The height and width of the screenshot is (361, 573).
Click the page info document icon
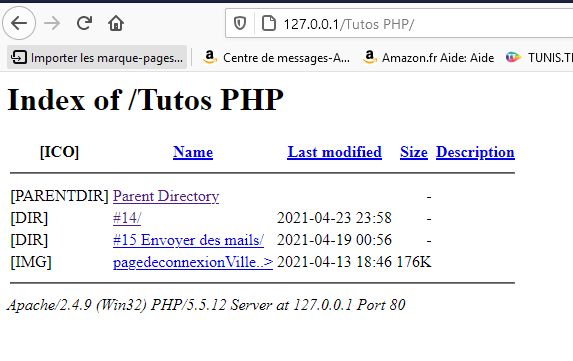(269, 24)
